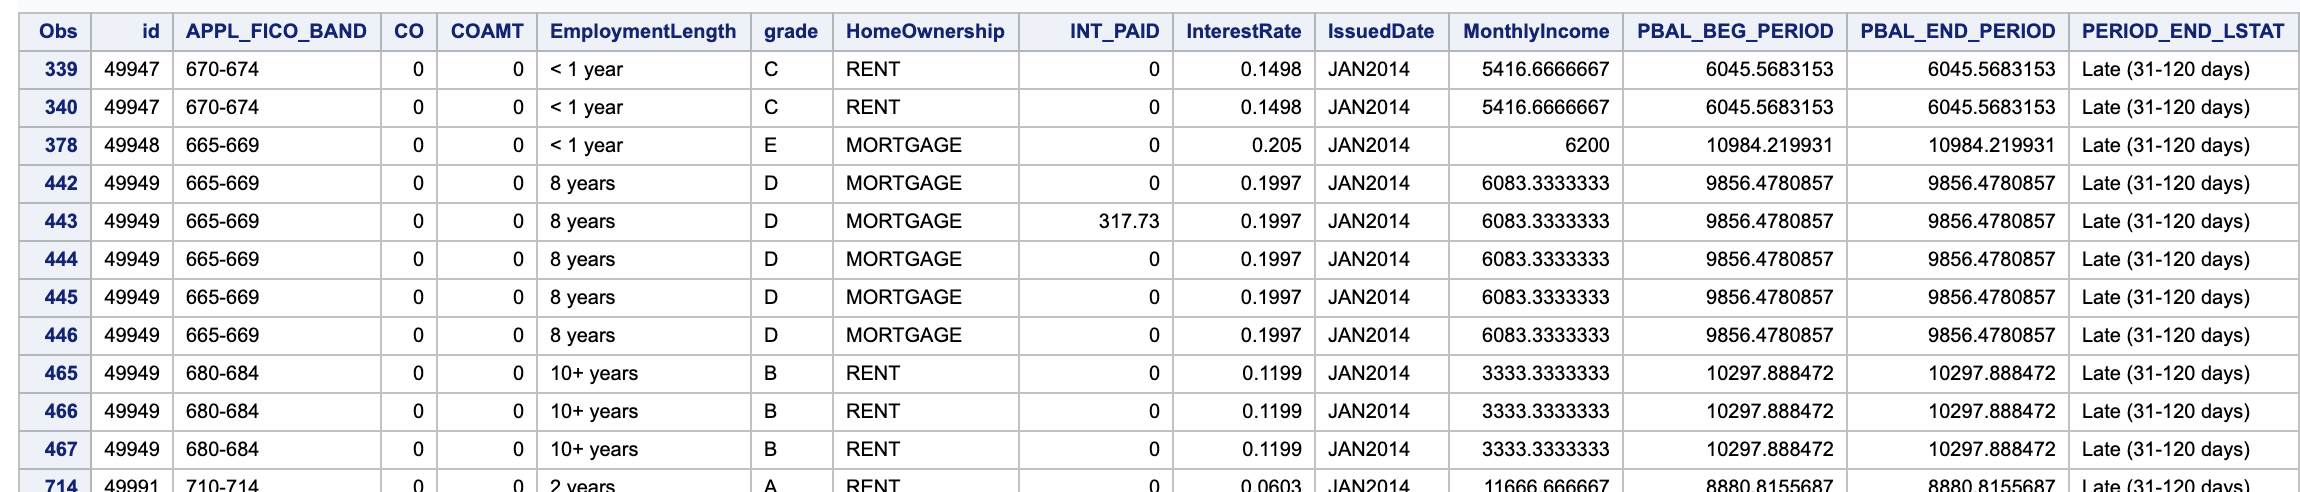Click the grade column header
Screen dimensions: 2300x492
790,31
